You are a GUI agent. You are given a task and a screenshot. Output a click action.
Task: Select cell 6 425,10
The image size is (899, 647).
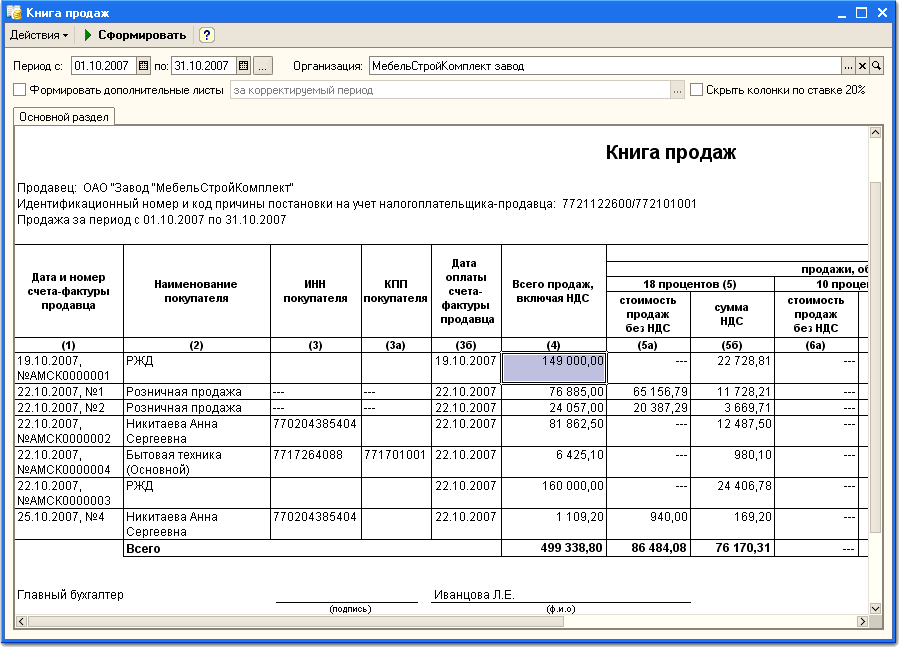[554, 462]
